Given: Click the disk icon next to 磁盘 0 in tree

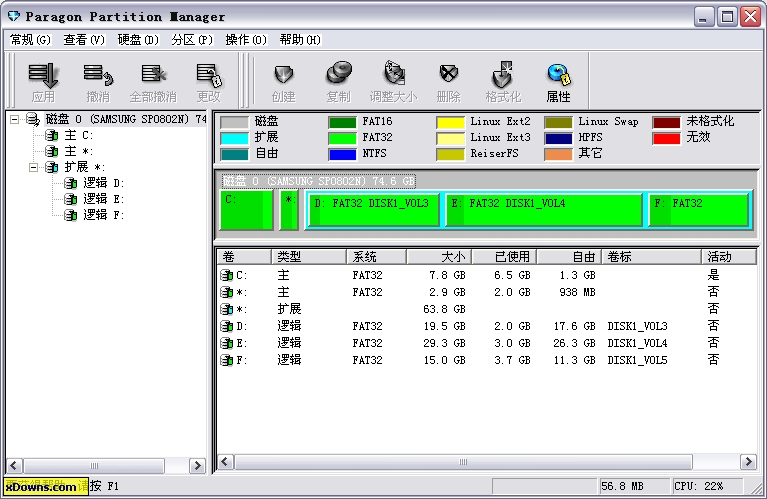Looking at the screenshot, I should click(x=33, y=119).
